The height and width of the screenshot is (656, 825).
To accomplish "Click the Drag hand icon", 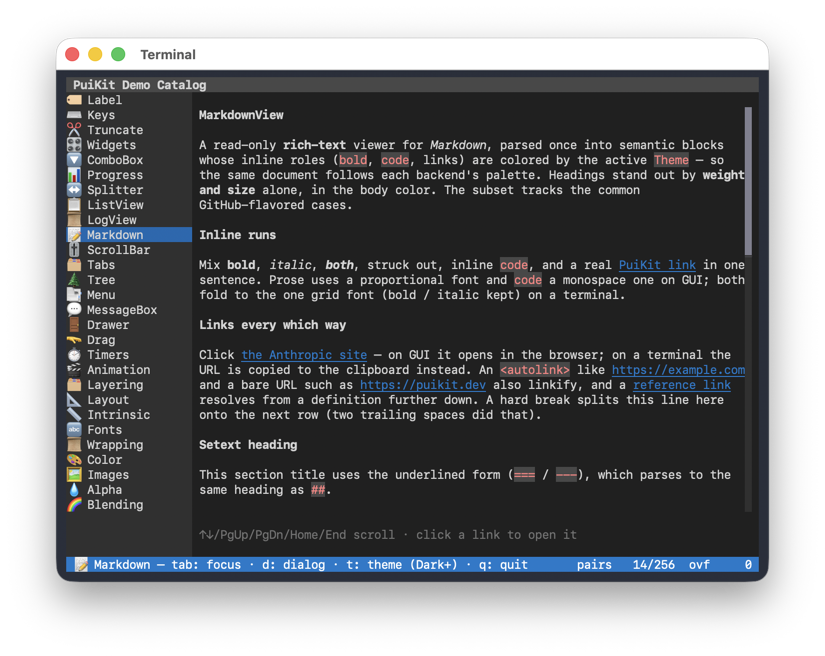I will click(x=74, y=340).
